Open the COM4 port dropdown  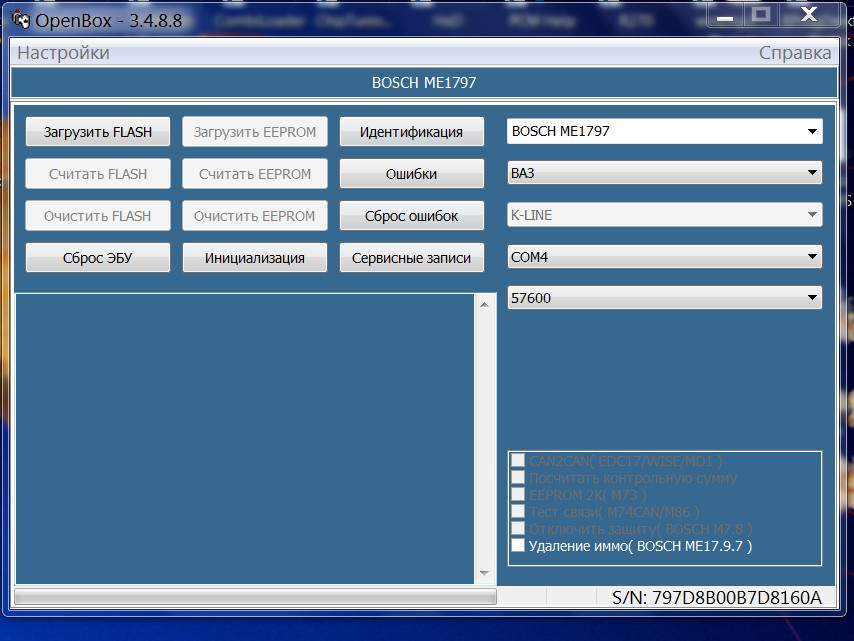664,257
